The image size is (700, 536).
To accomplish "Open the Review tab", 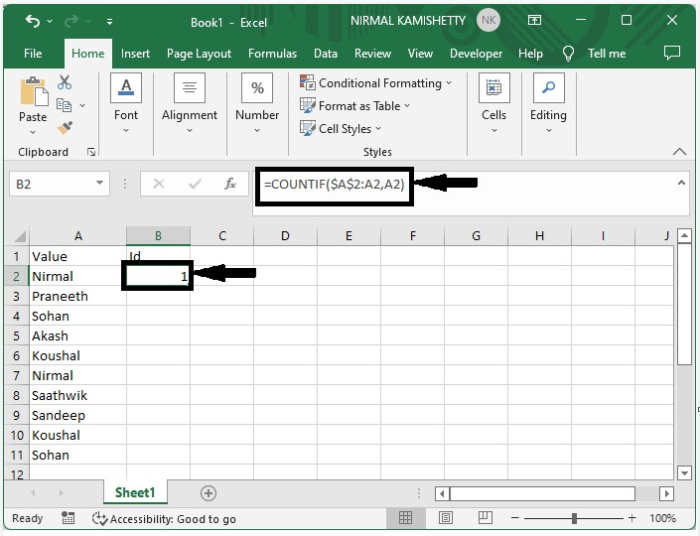I will pyautogui.click(x=373, y=54).
